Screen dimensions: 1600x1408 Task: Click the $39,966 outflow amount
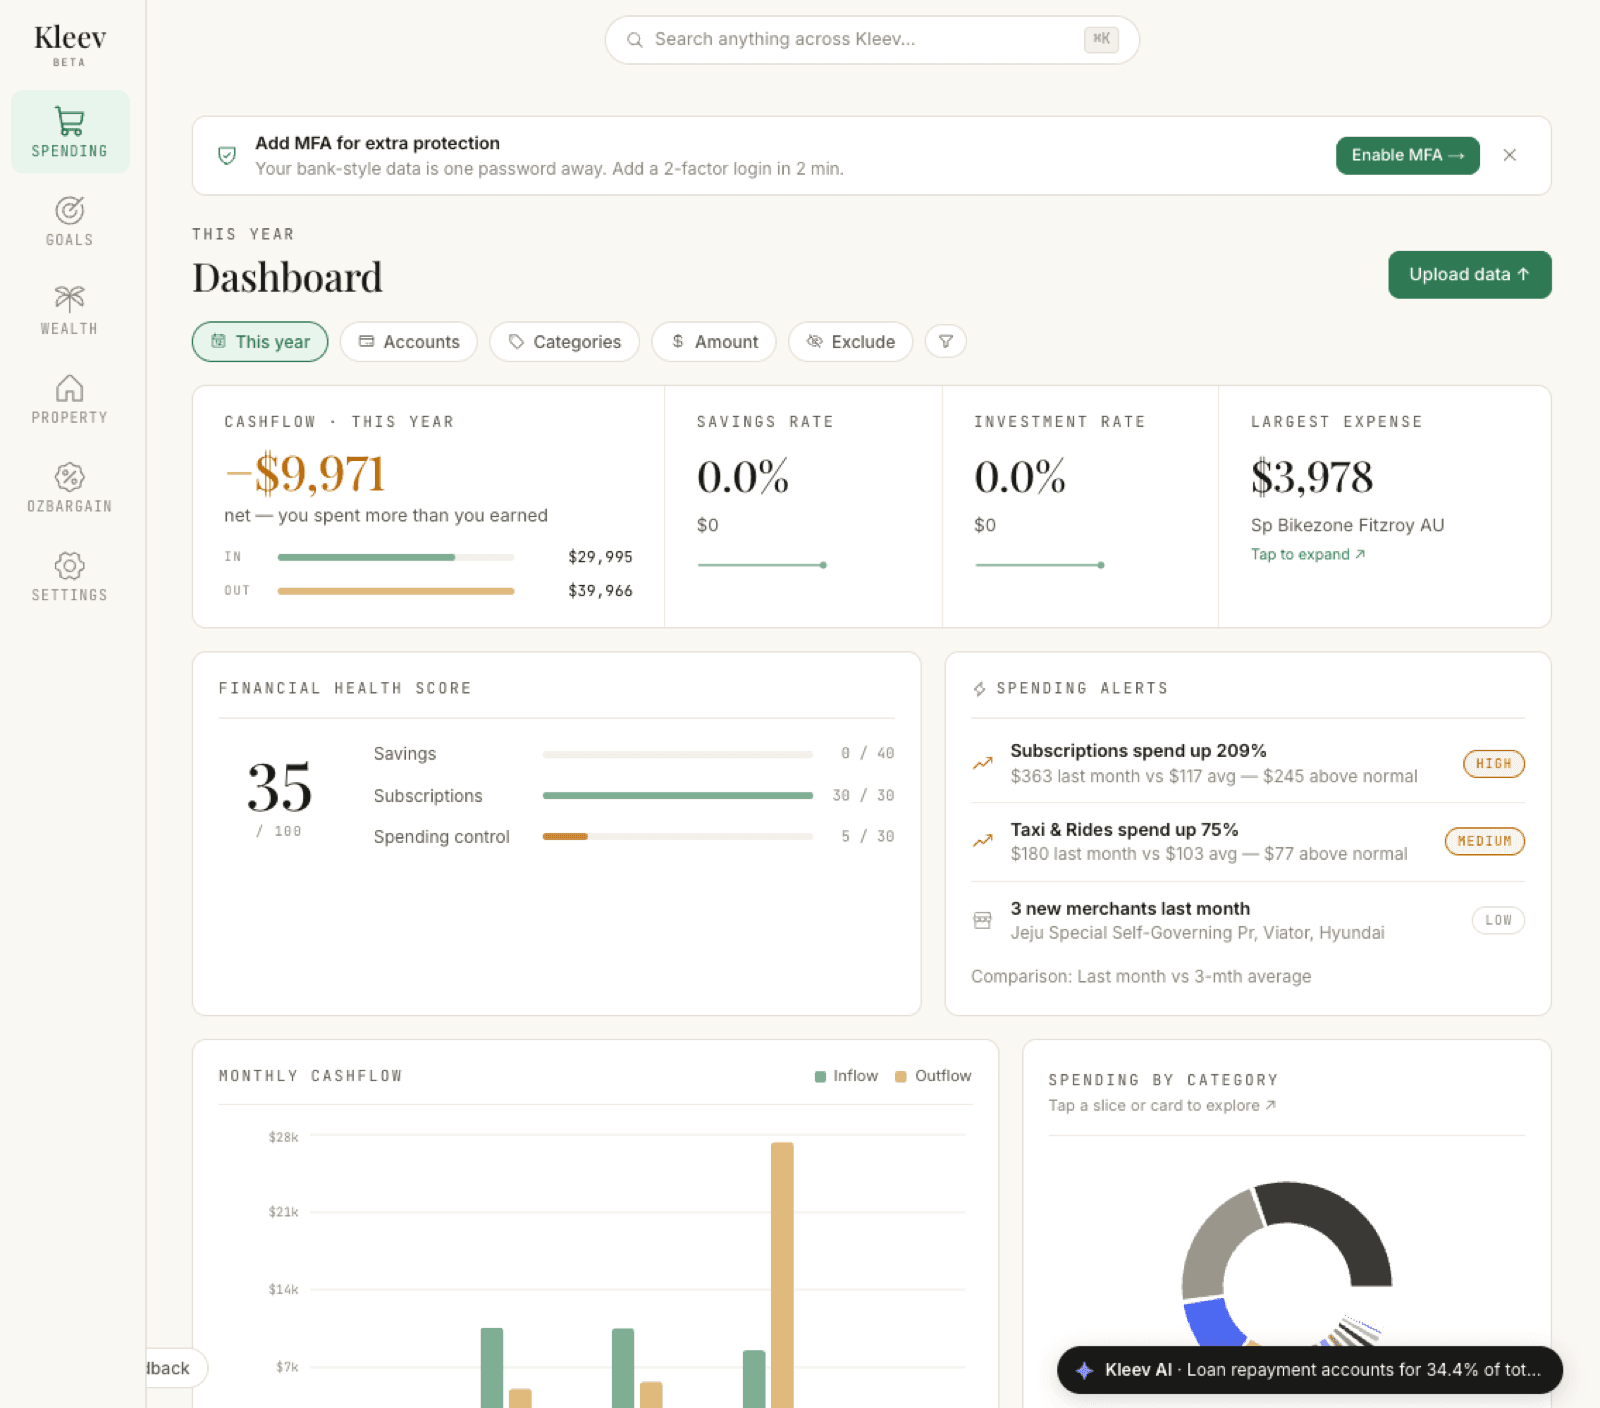coord(600,591)
